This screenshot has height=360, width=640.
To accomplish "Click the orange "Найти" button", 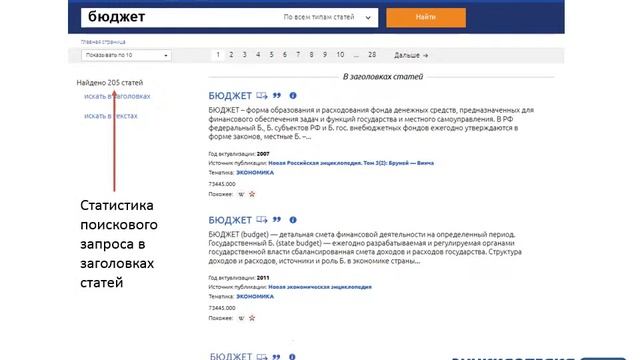I will (x=426, y=18).
